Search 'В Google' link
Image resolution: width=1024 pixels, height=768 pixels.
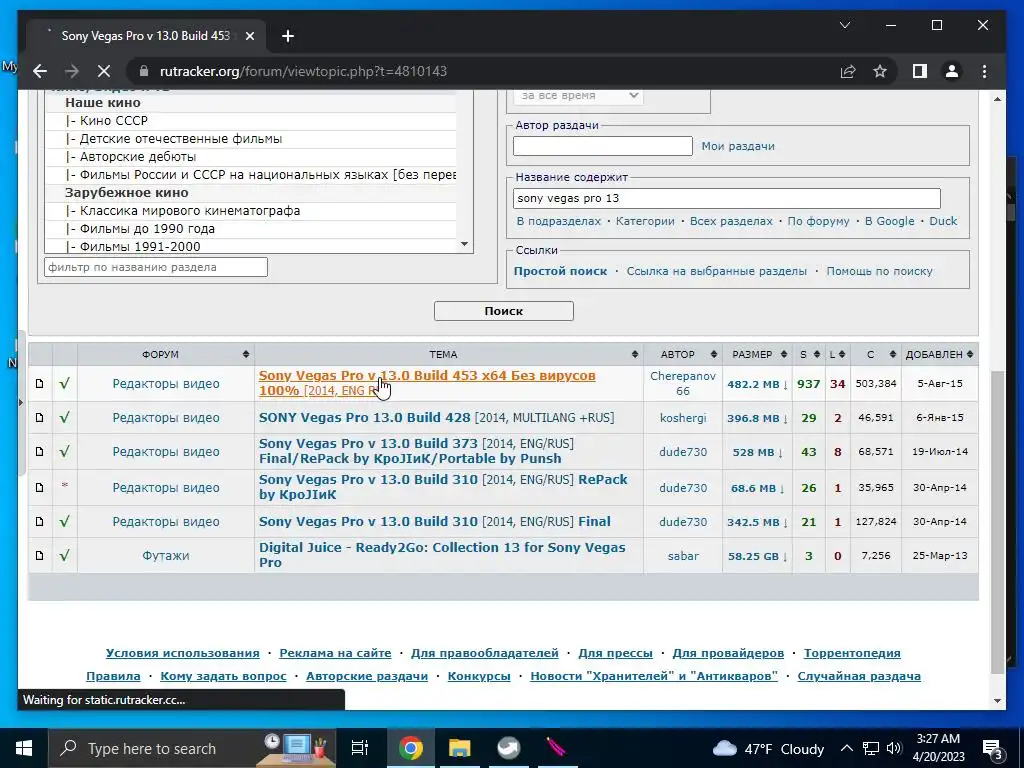[x=889, y=221]
